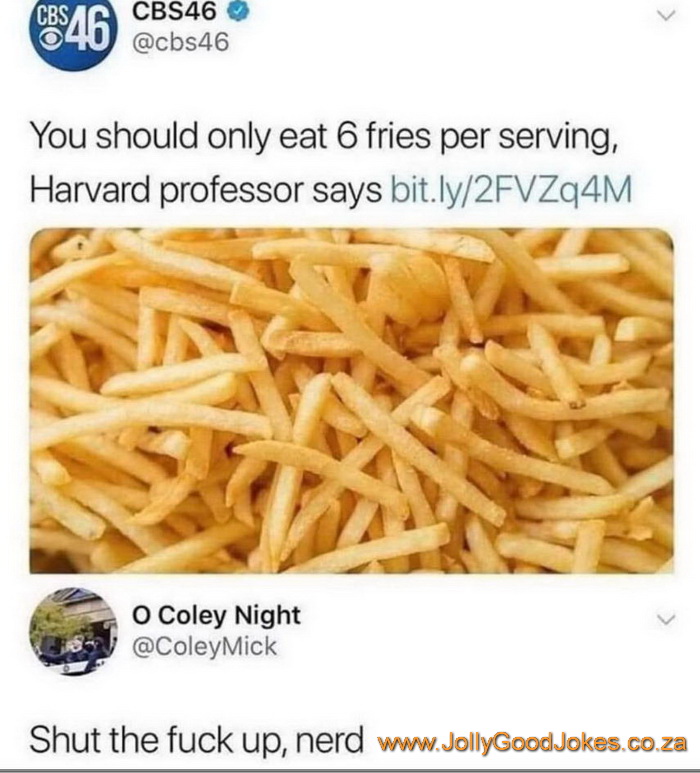Click the darker round fry piece in the photo
This screenshot has height=773, width=700.
point(409,287)
